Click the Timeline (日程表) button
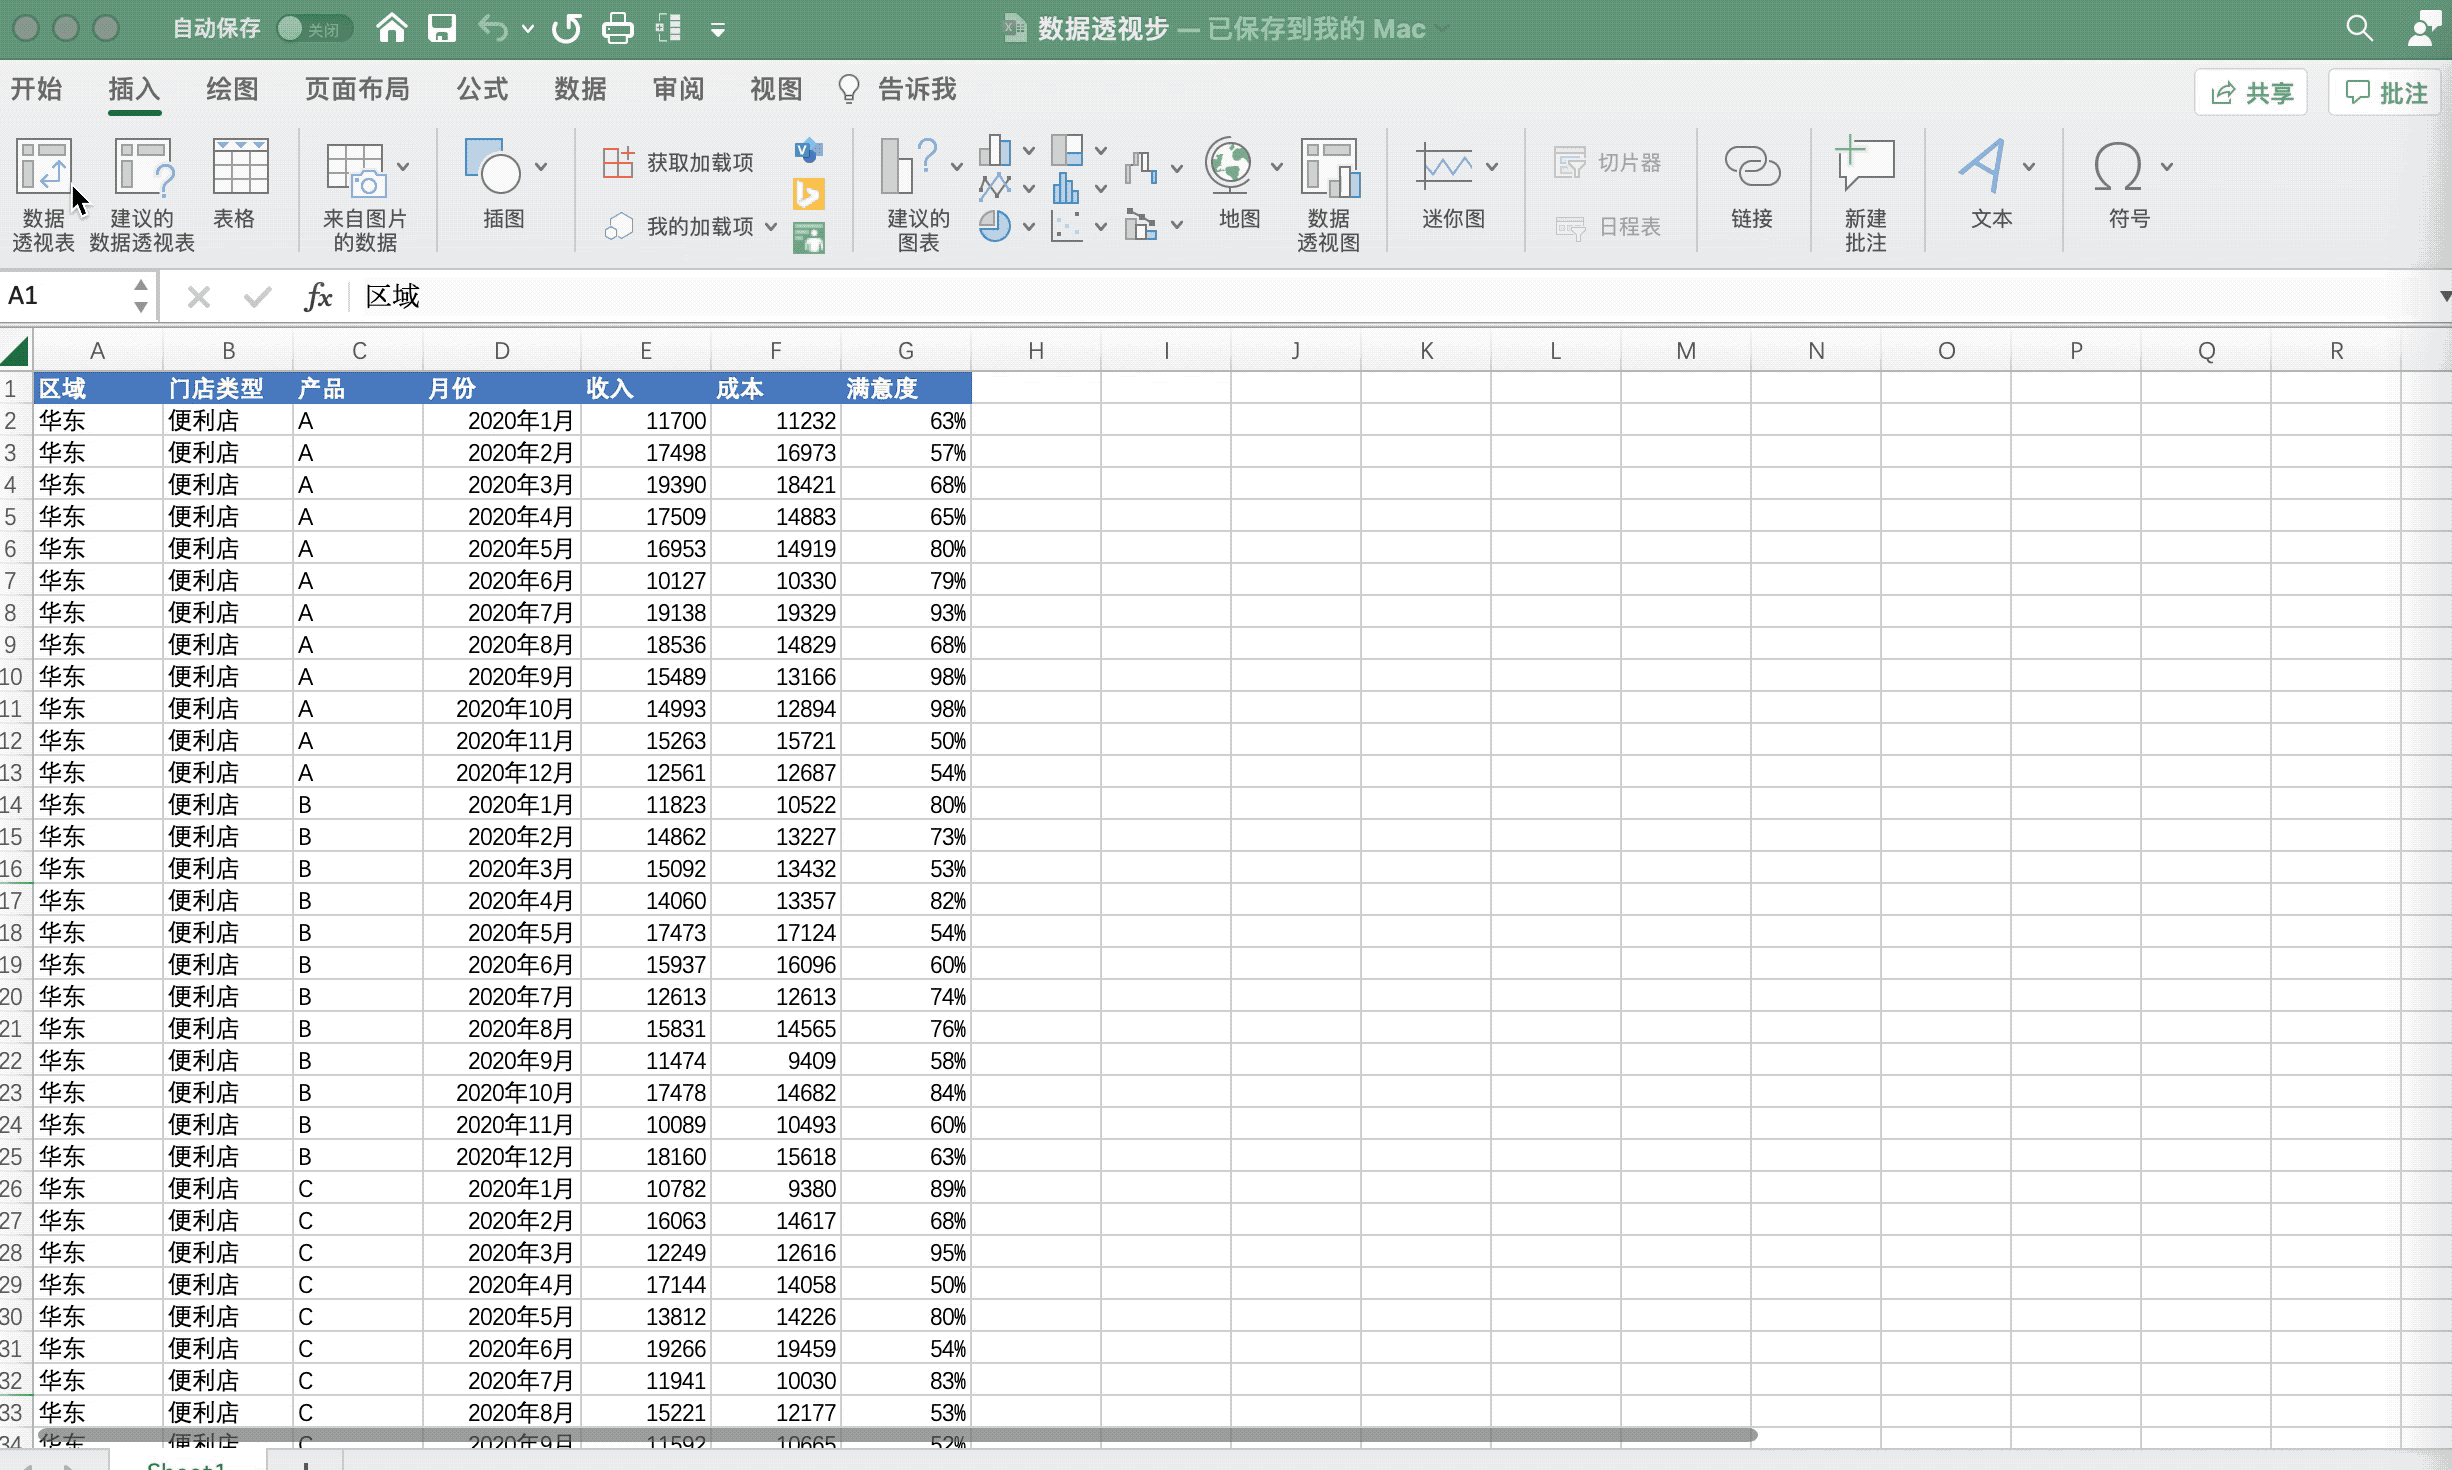The width and height of the screenshot is (2452, 1470). (1607, 227)
